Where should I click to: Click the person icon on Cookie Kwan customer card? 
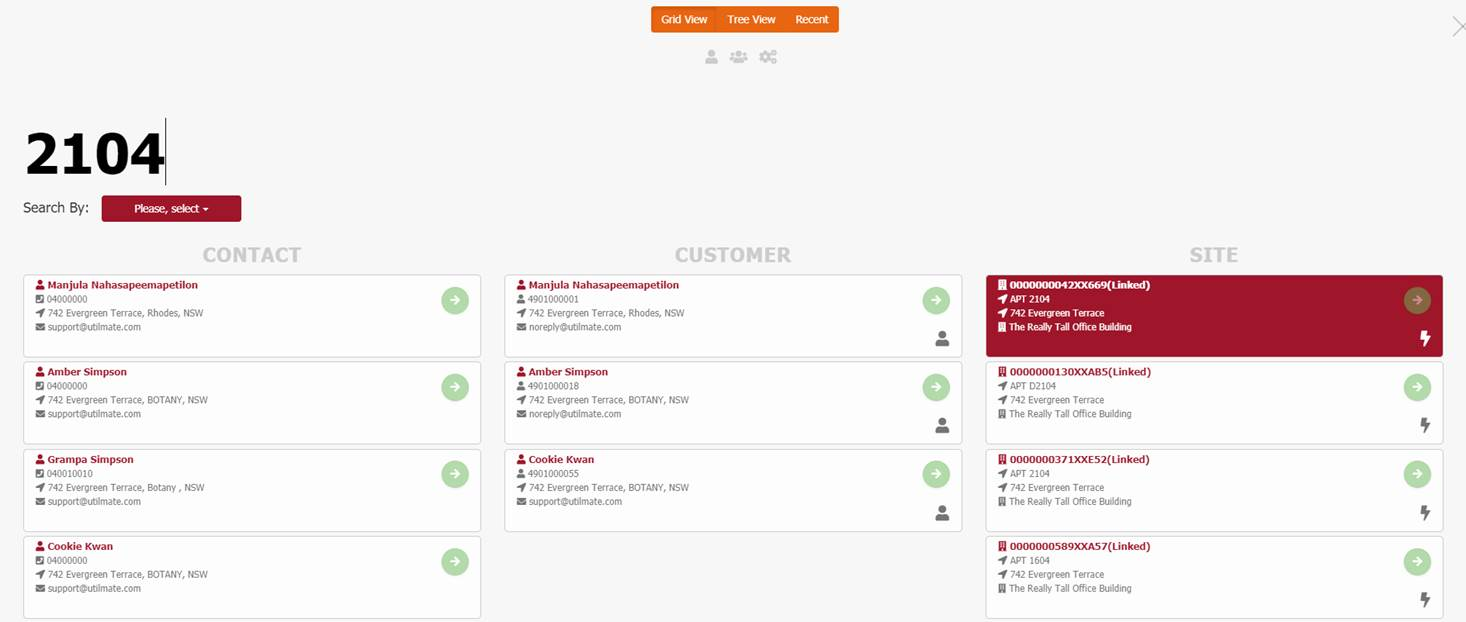pyautogui.click(x=941, y=513)
